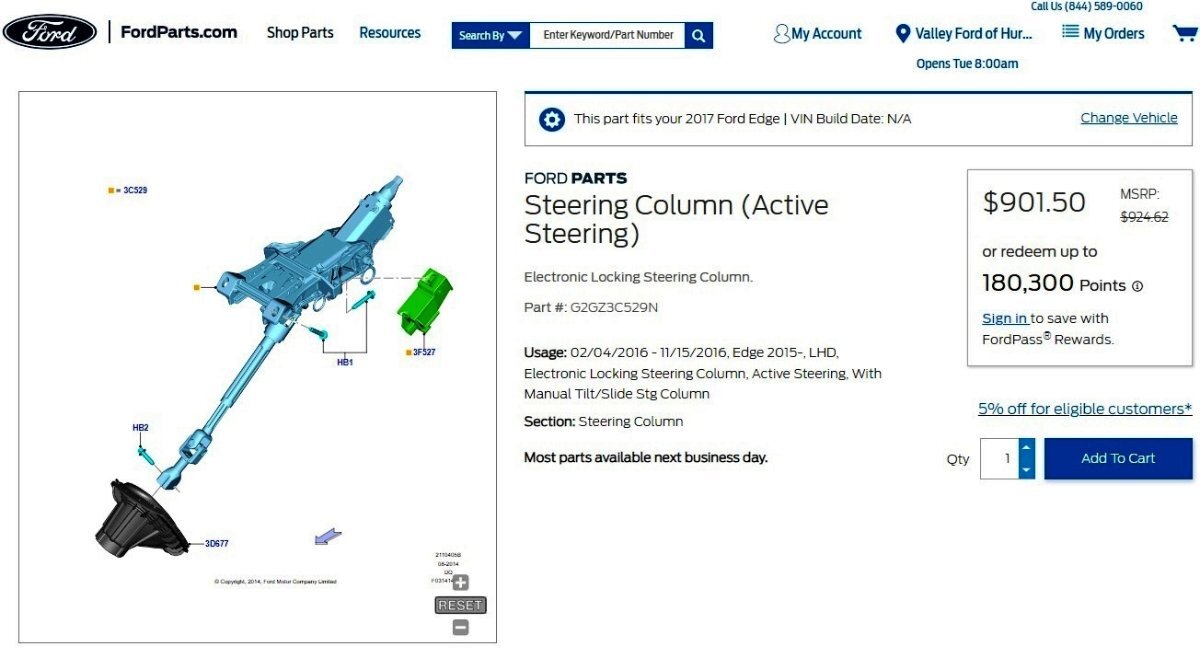Click the My Account person icon
Image resolution: width=1200 pixels, height=658 pixels.
pos(782,34)
